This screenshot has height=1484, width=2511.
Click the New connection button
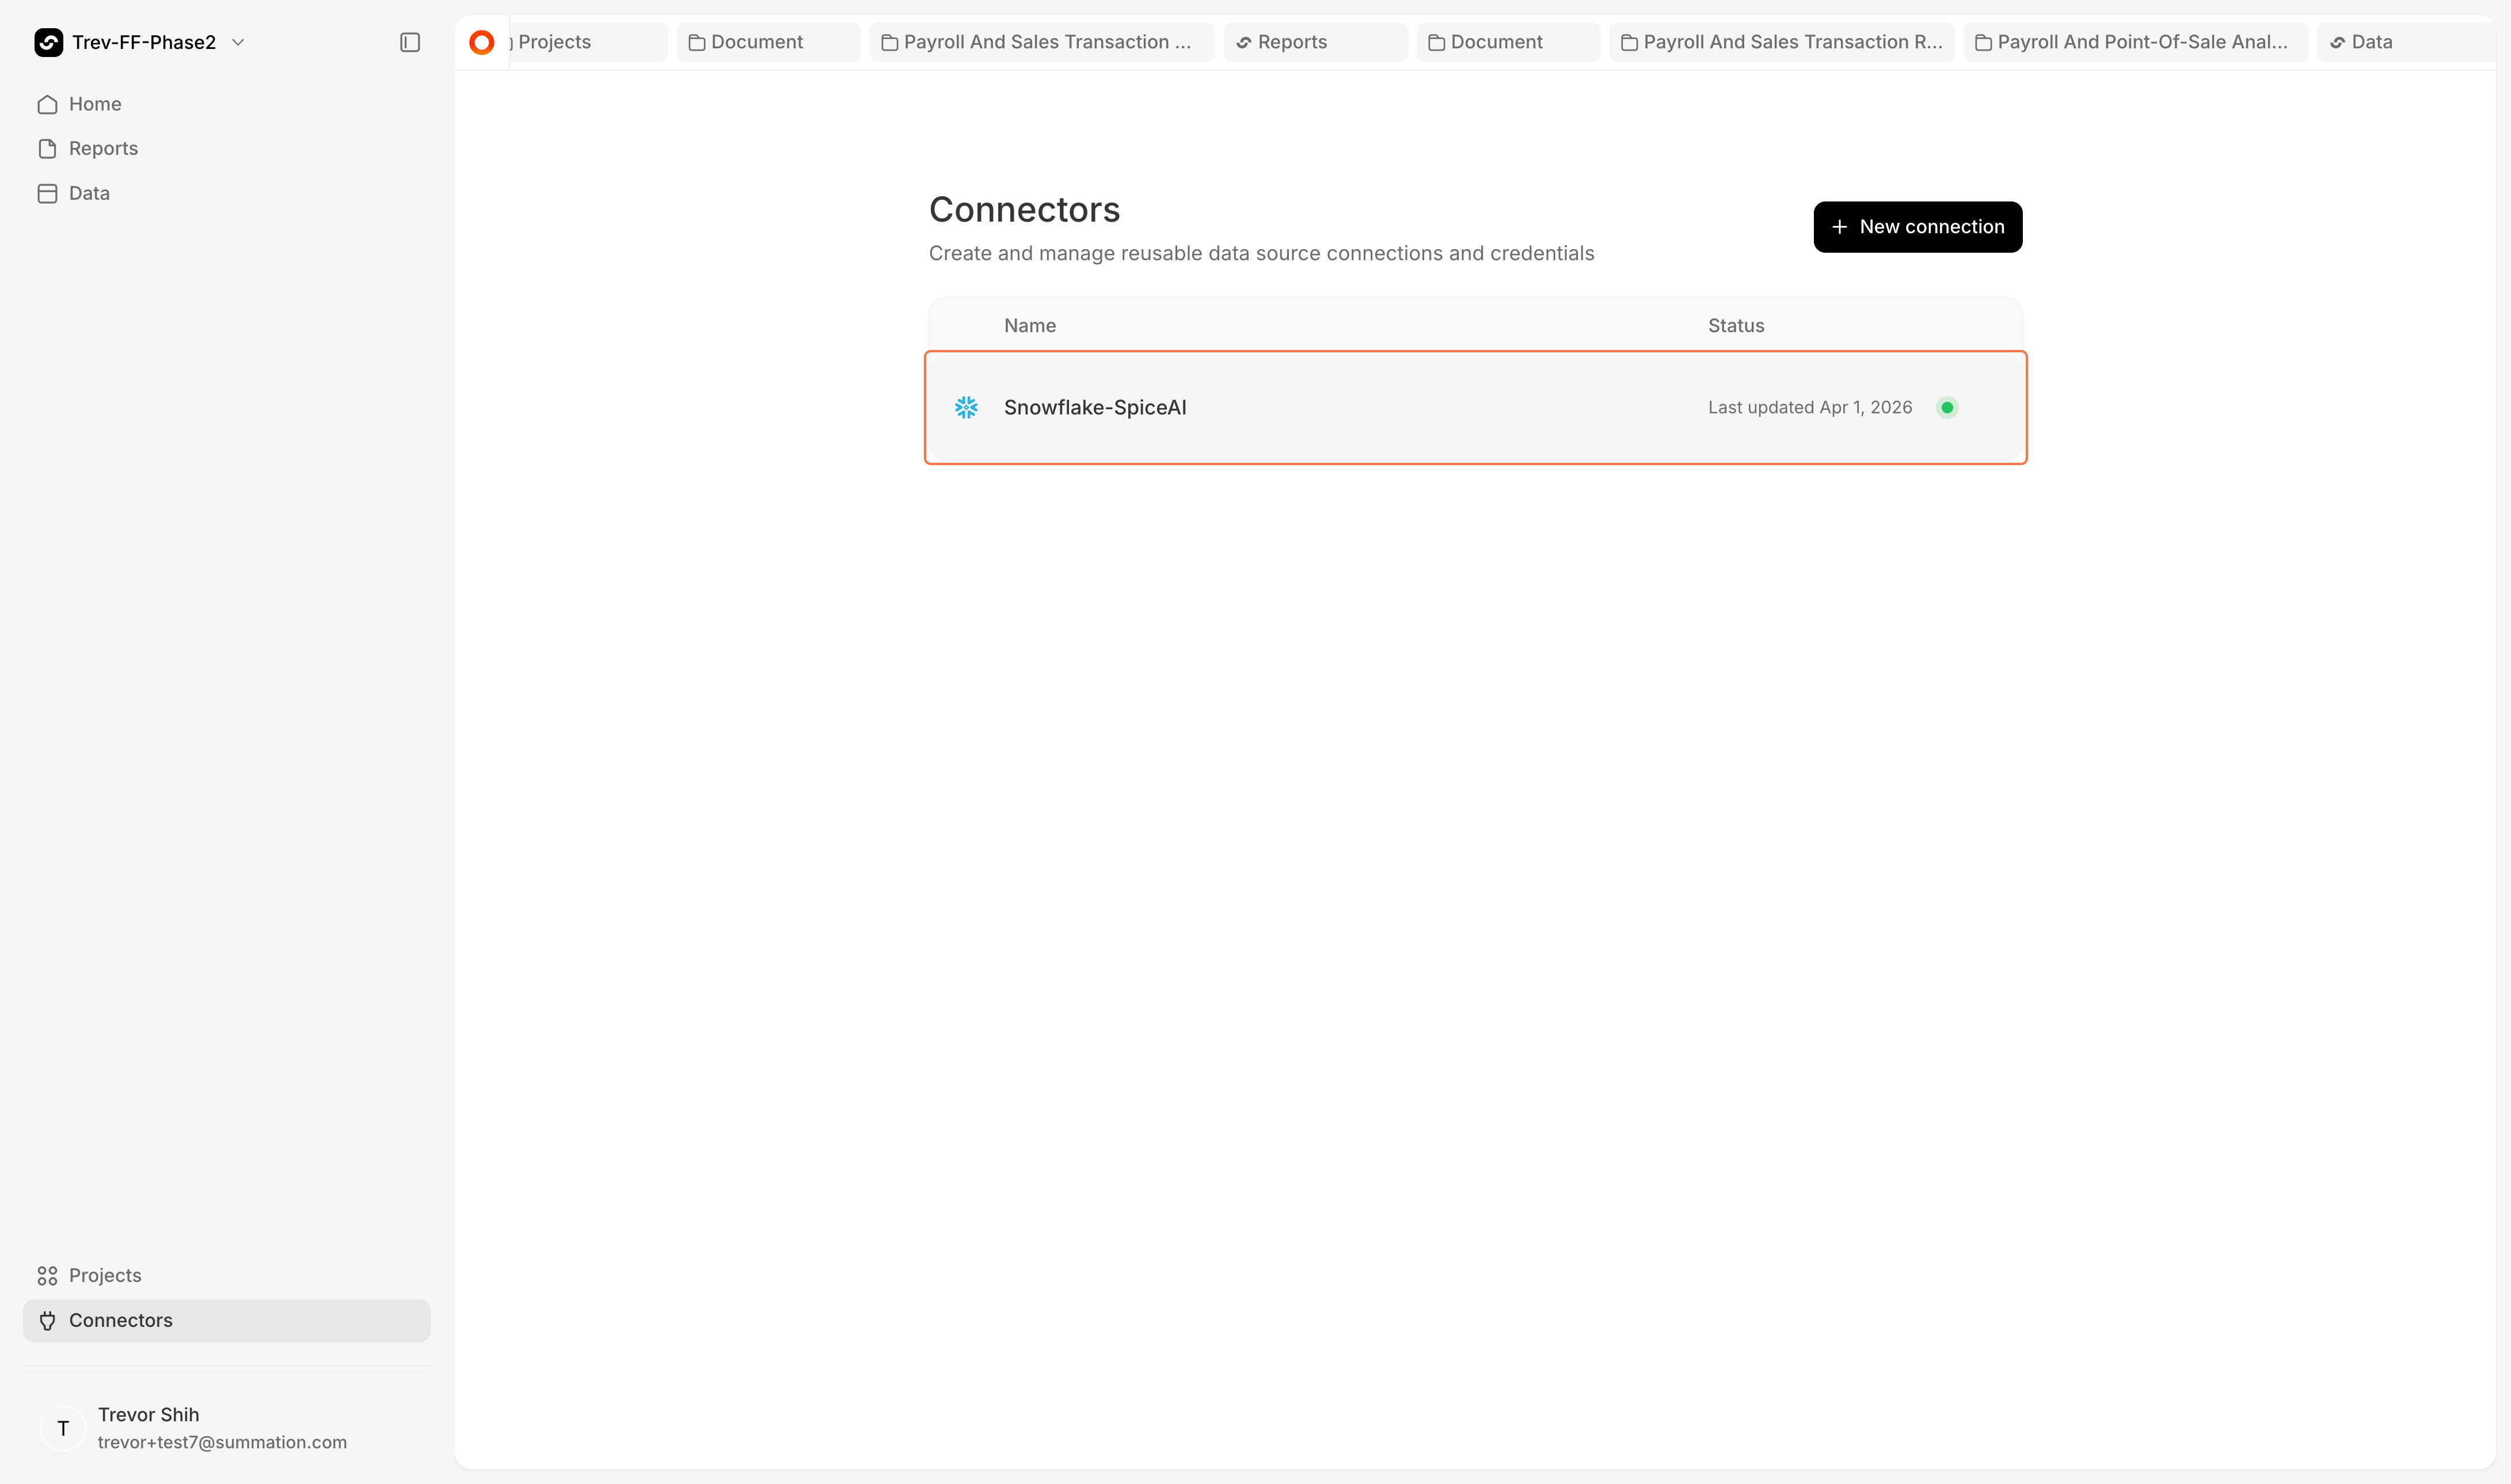[1918, 227]
